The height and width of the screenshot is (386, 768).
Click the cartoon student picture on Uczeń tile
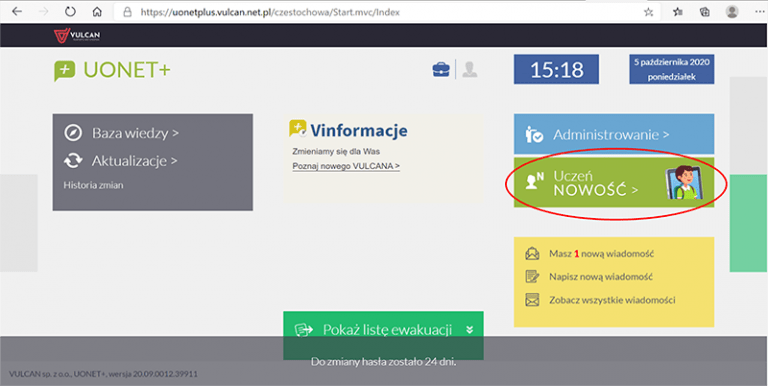point(684,183)
